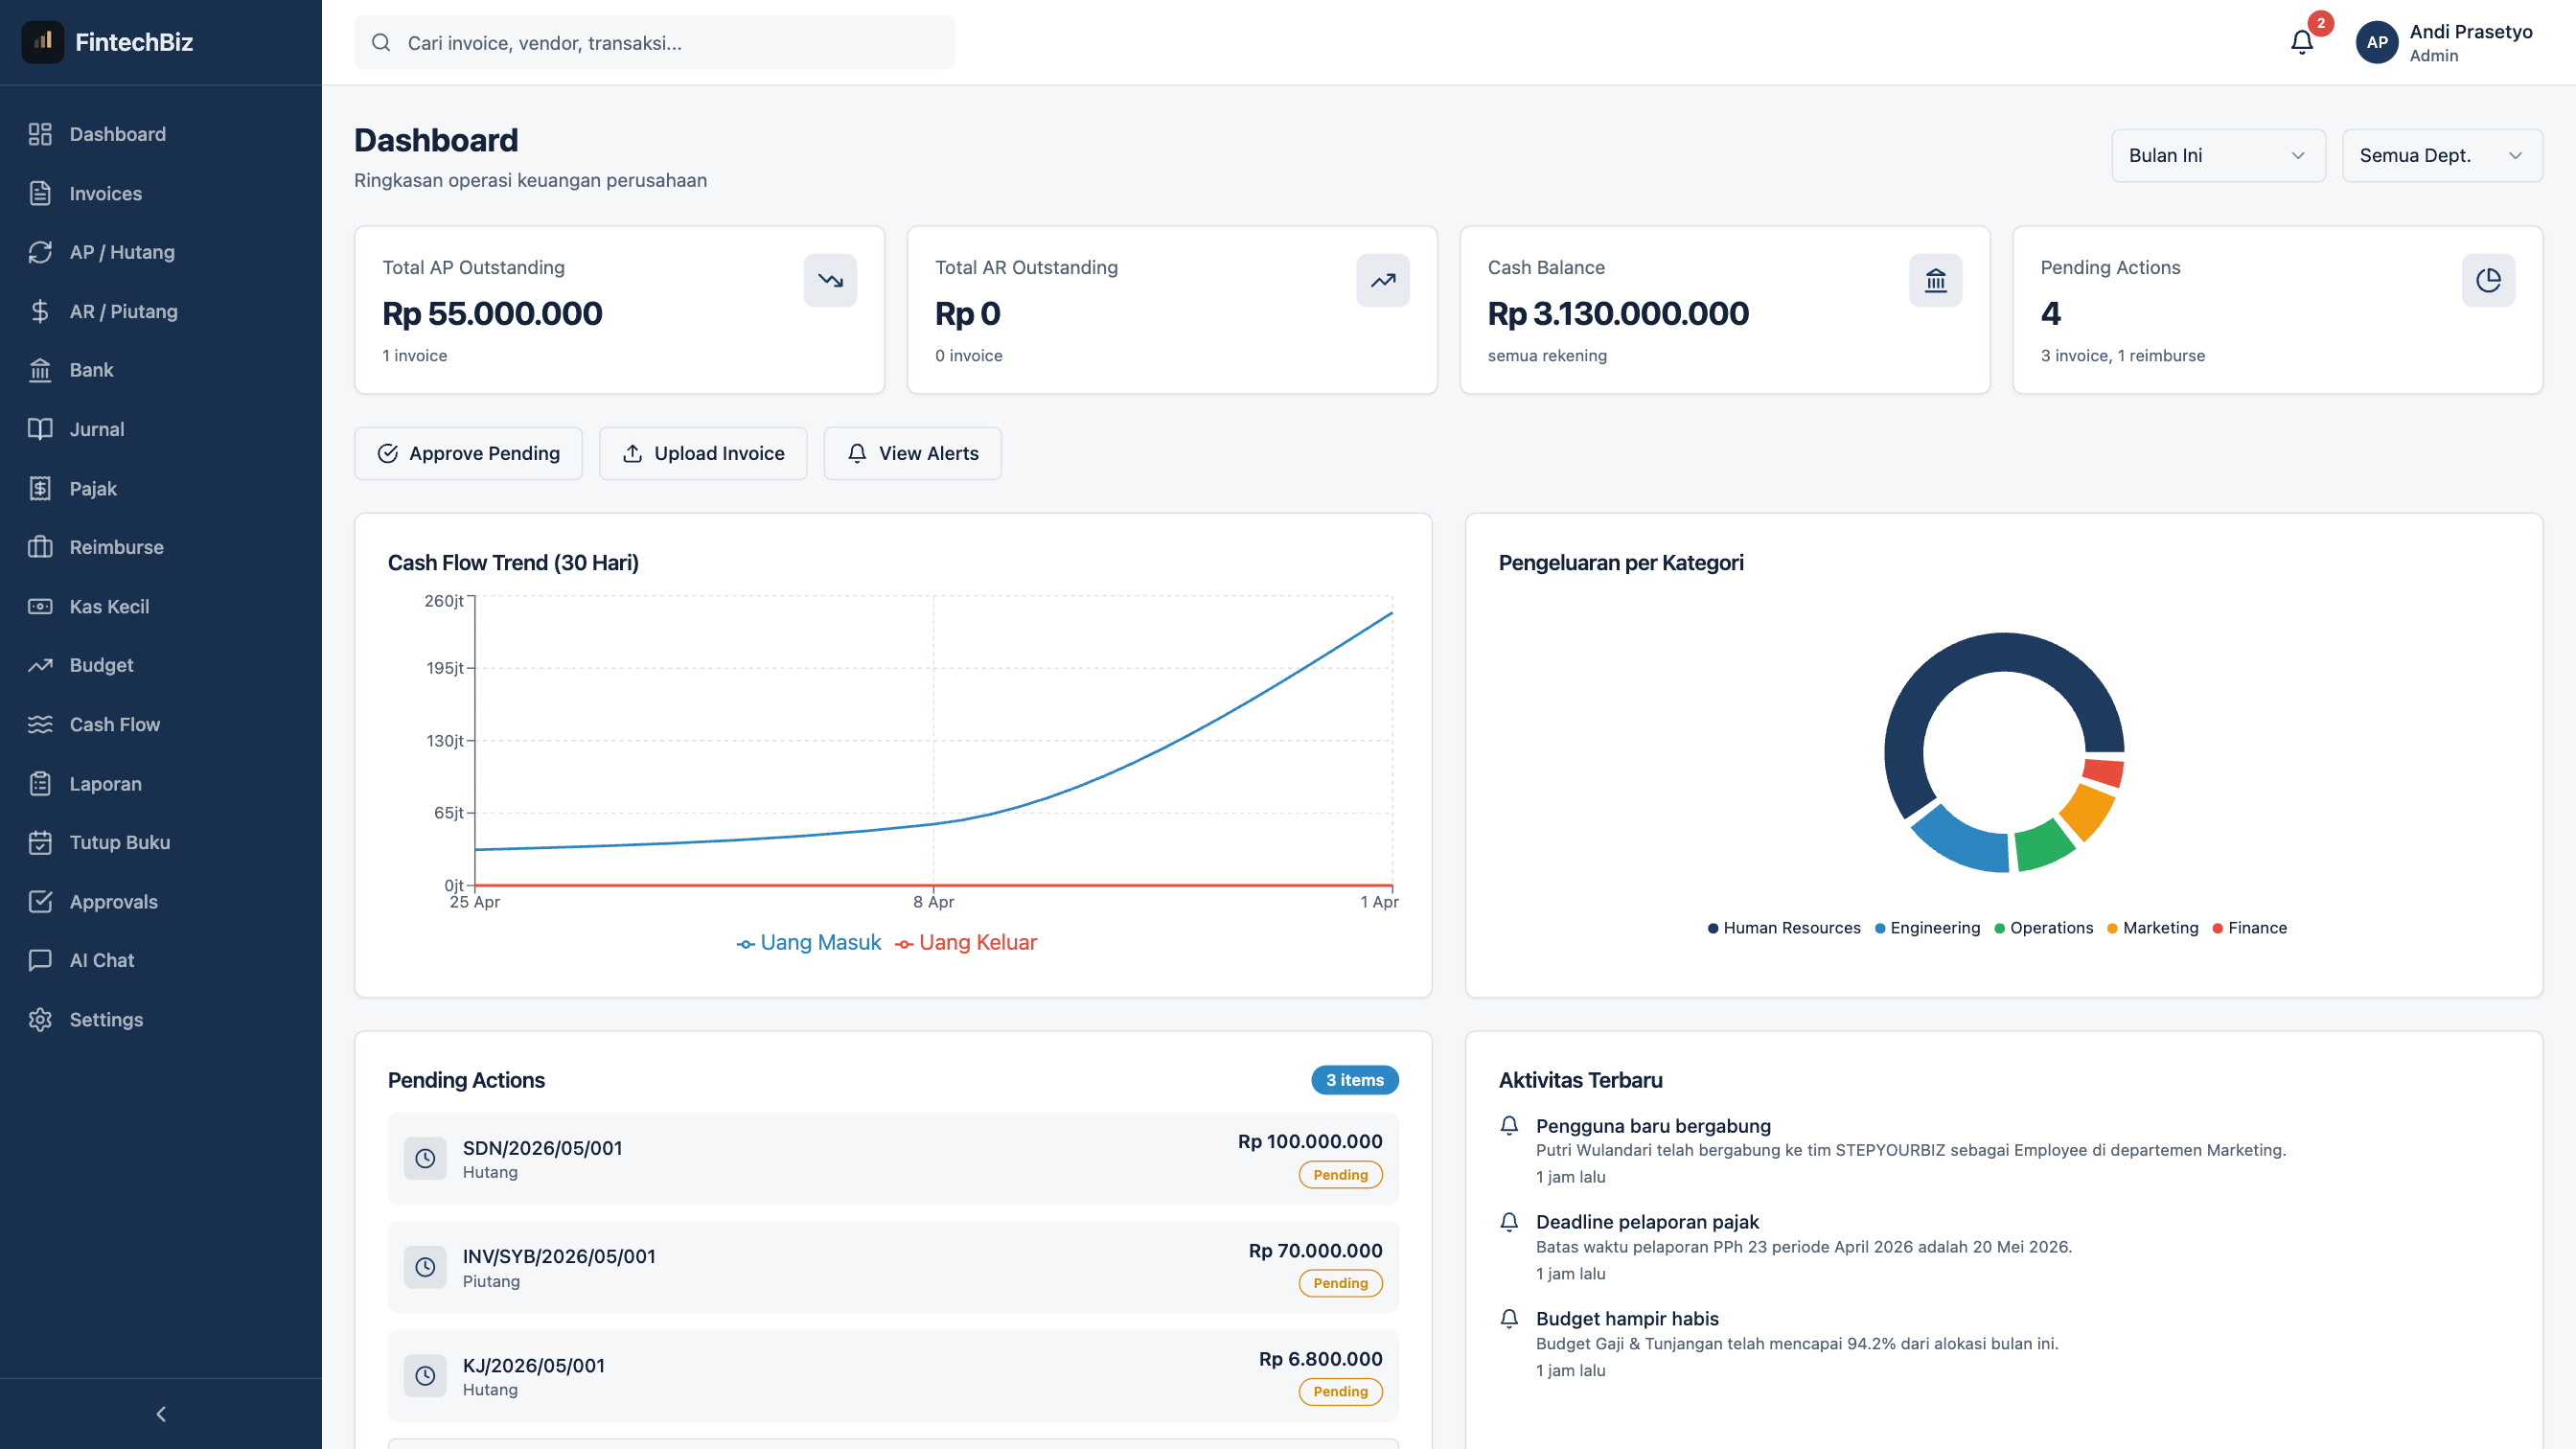This screenshot has width=2576, height=1449.
Task: Click Pending status on Rp 70.000.000 row
Action: (1340, 1283)
